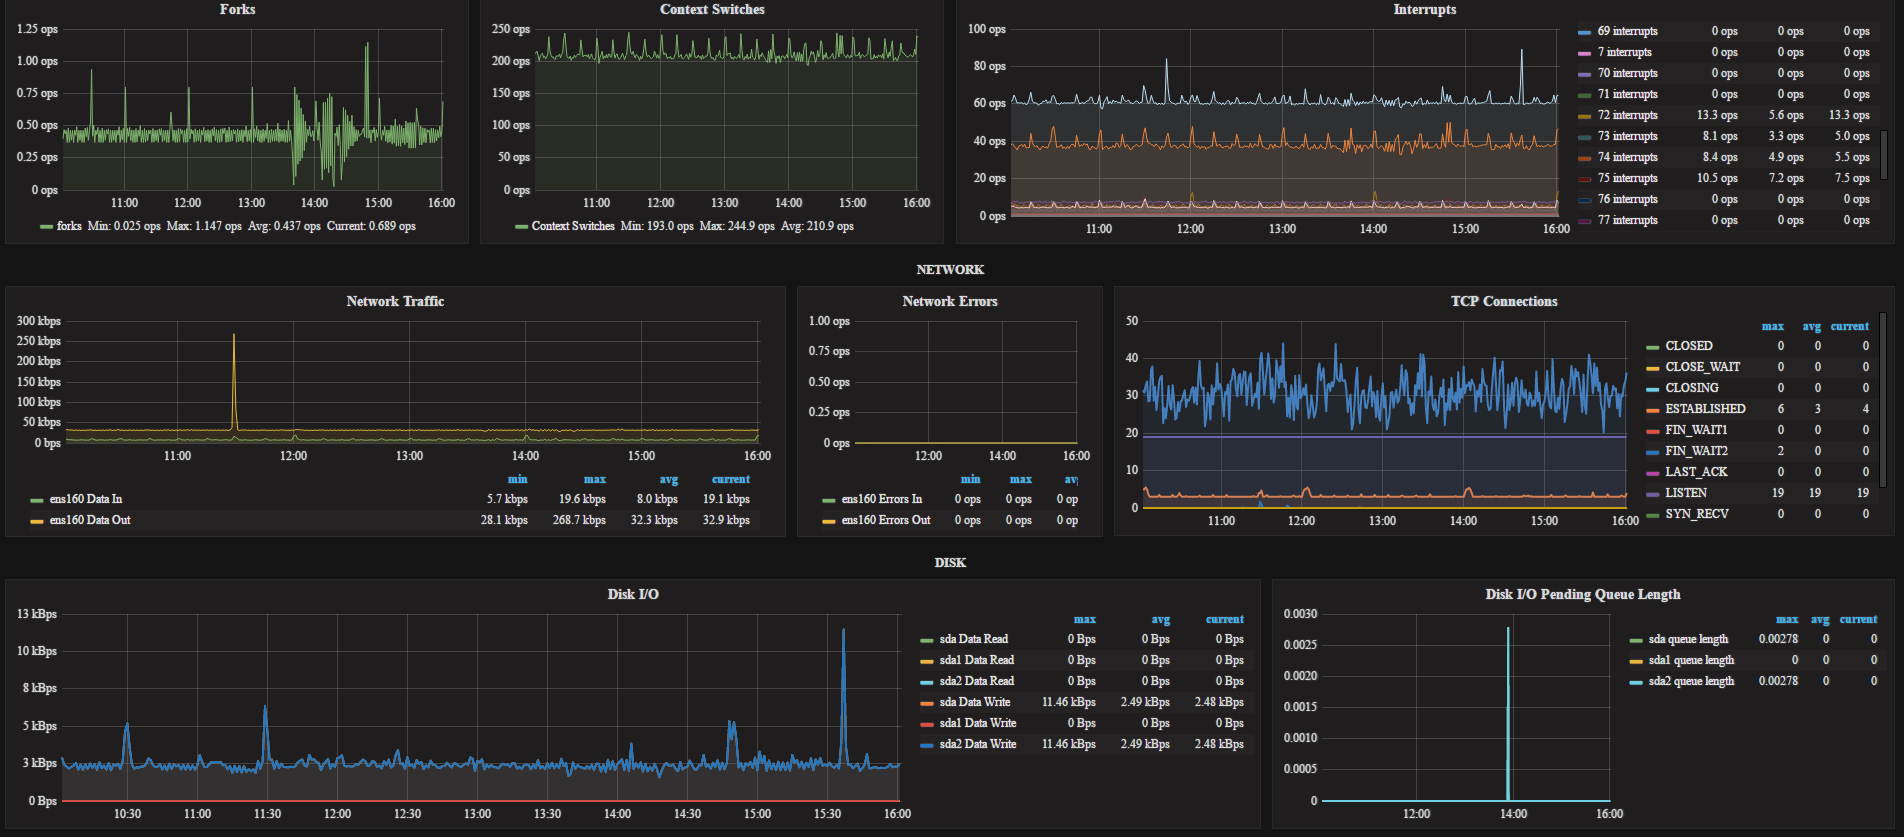Open color picker for ens160 Data Out swatch
Image resolution: width=1904 pixels, height=837 pixels.
point(37,521)
